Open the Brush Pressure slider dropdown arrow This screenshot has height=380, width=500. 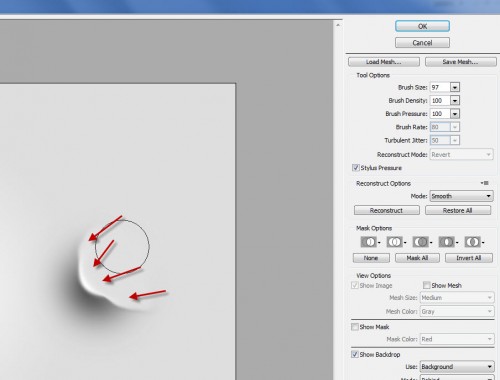coord(455,114)
